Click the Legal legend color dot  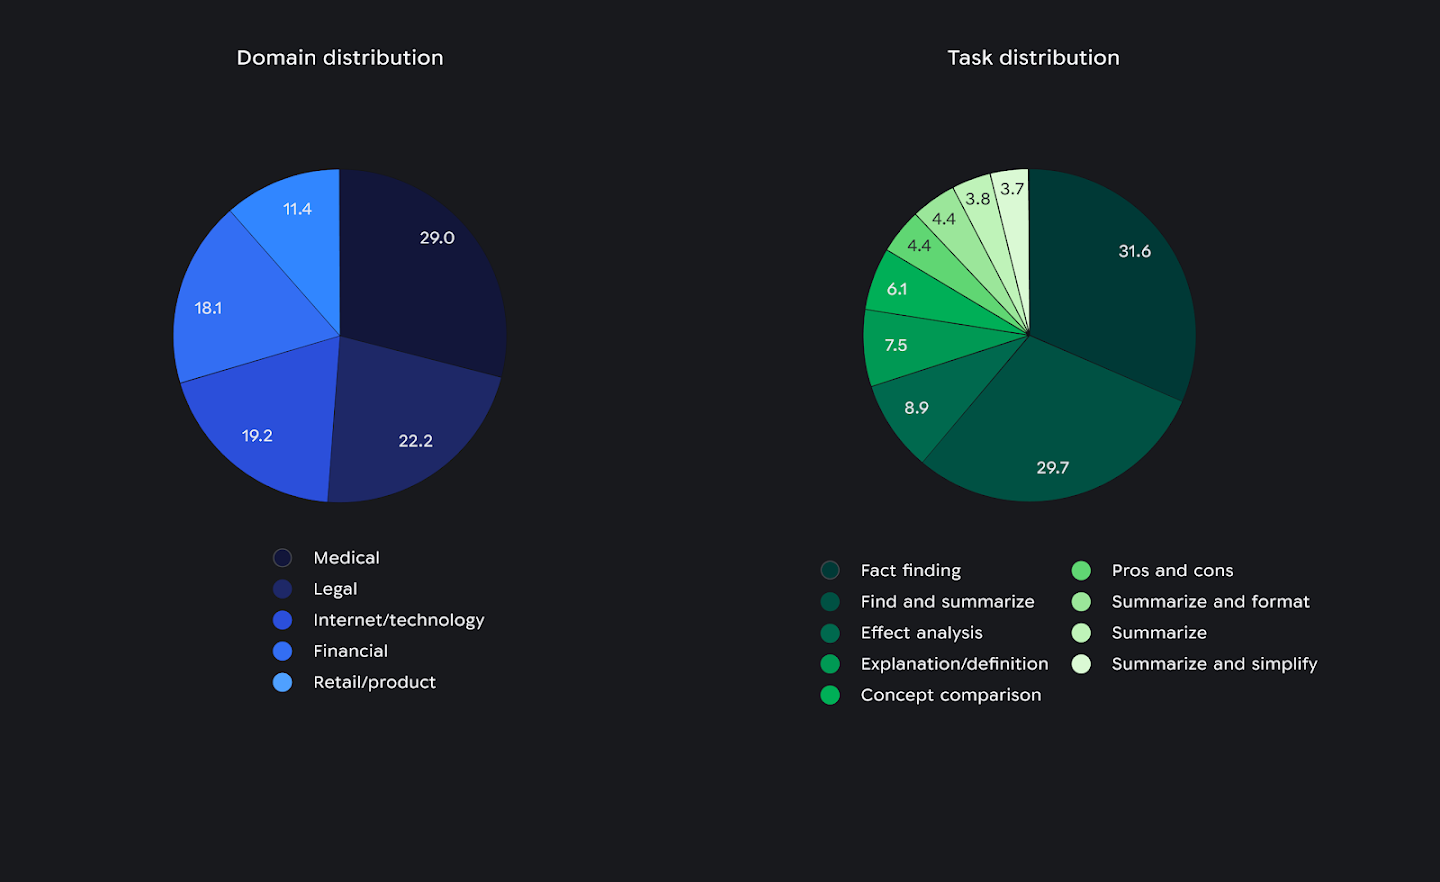[x=283, y=588]
